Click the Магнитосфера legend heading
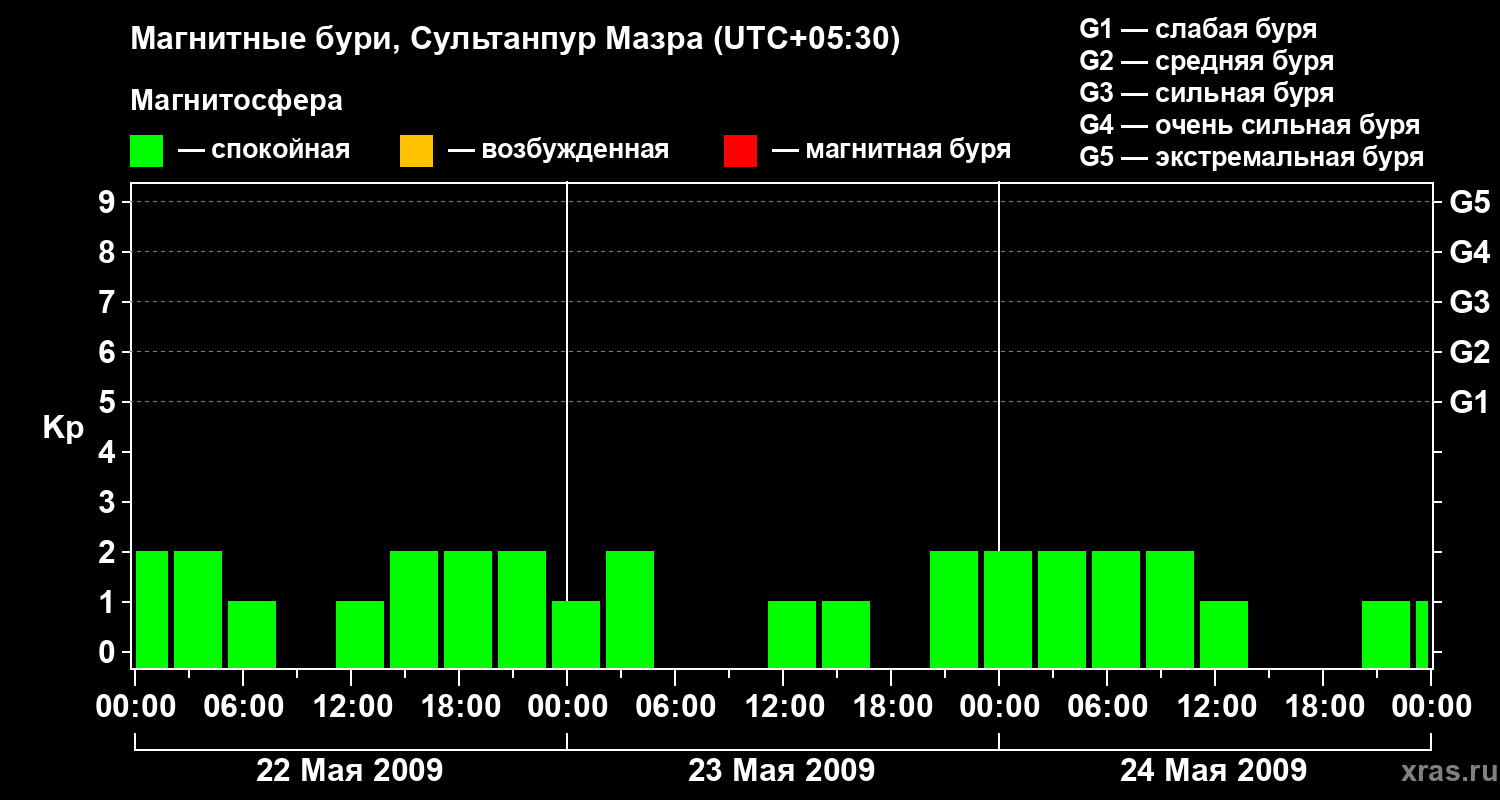This screenshot has width=1500, height=800. coord(237,101)
